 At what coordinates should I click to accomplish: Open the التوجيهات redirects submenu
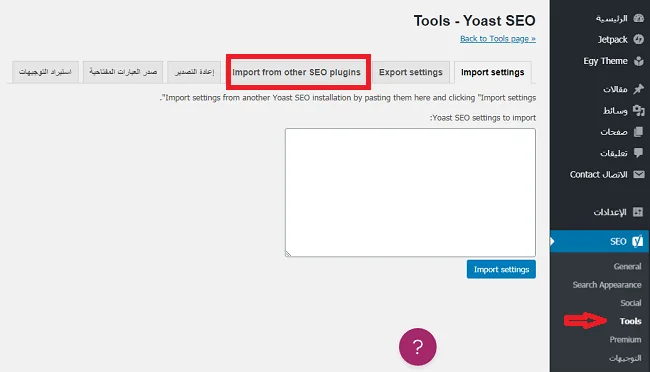[x=625, y=357]
